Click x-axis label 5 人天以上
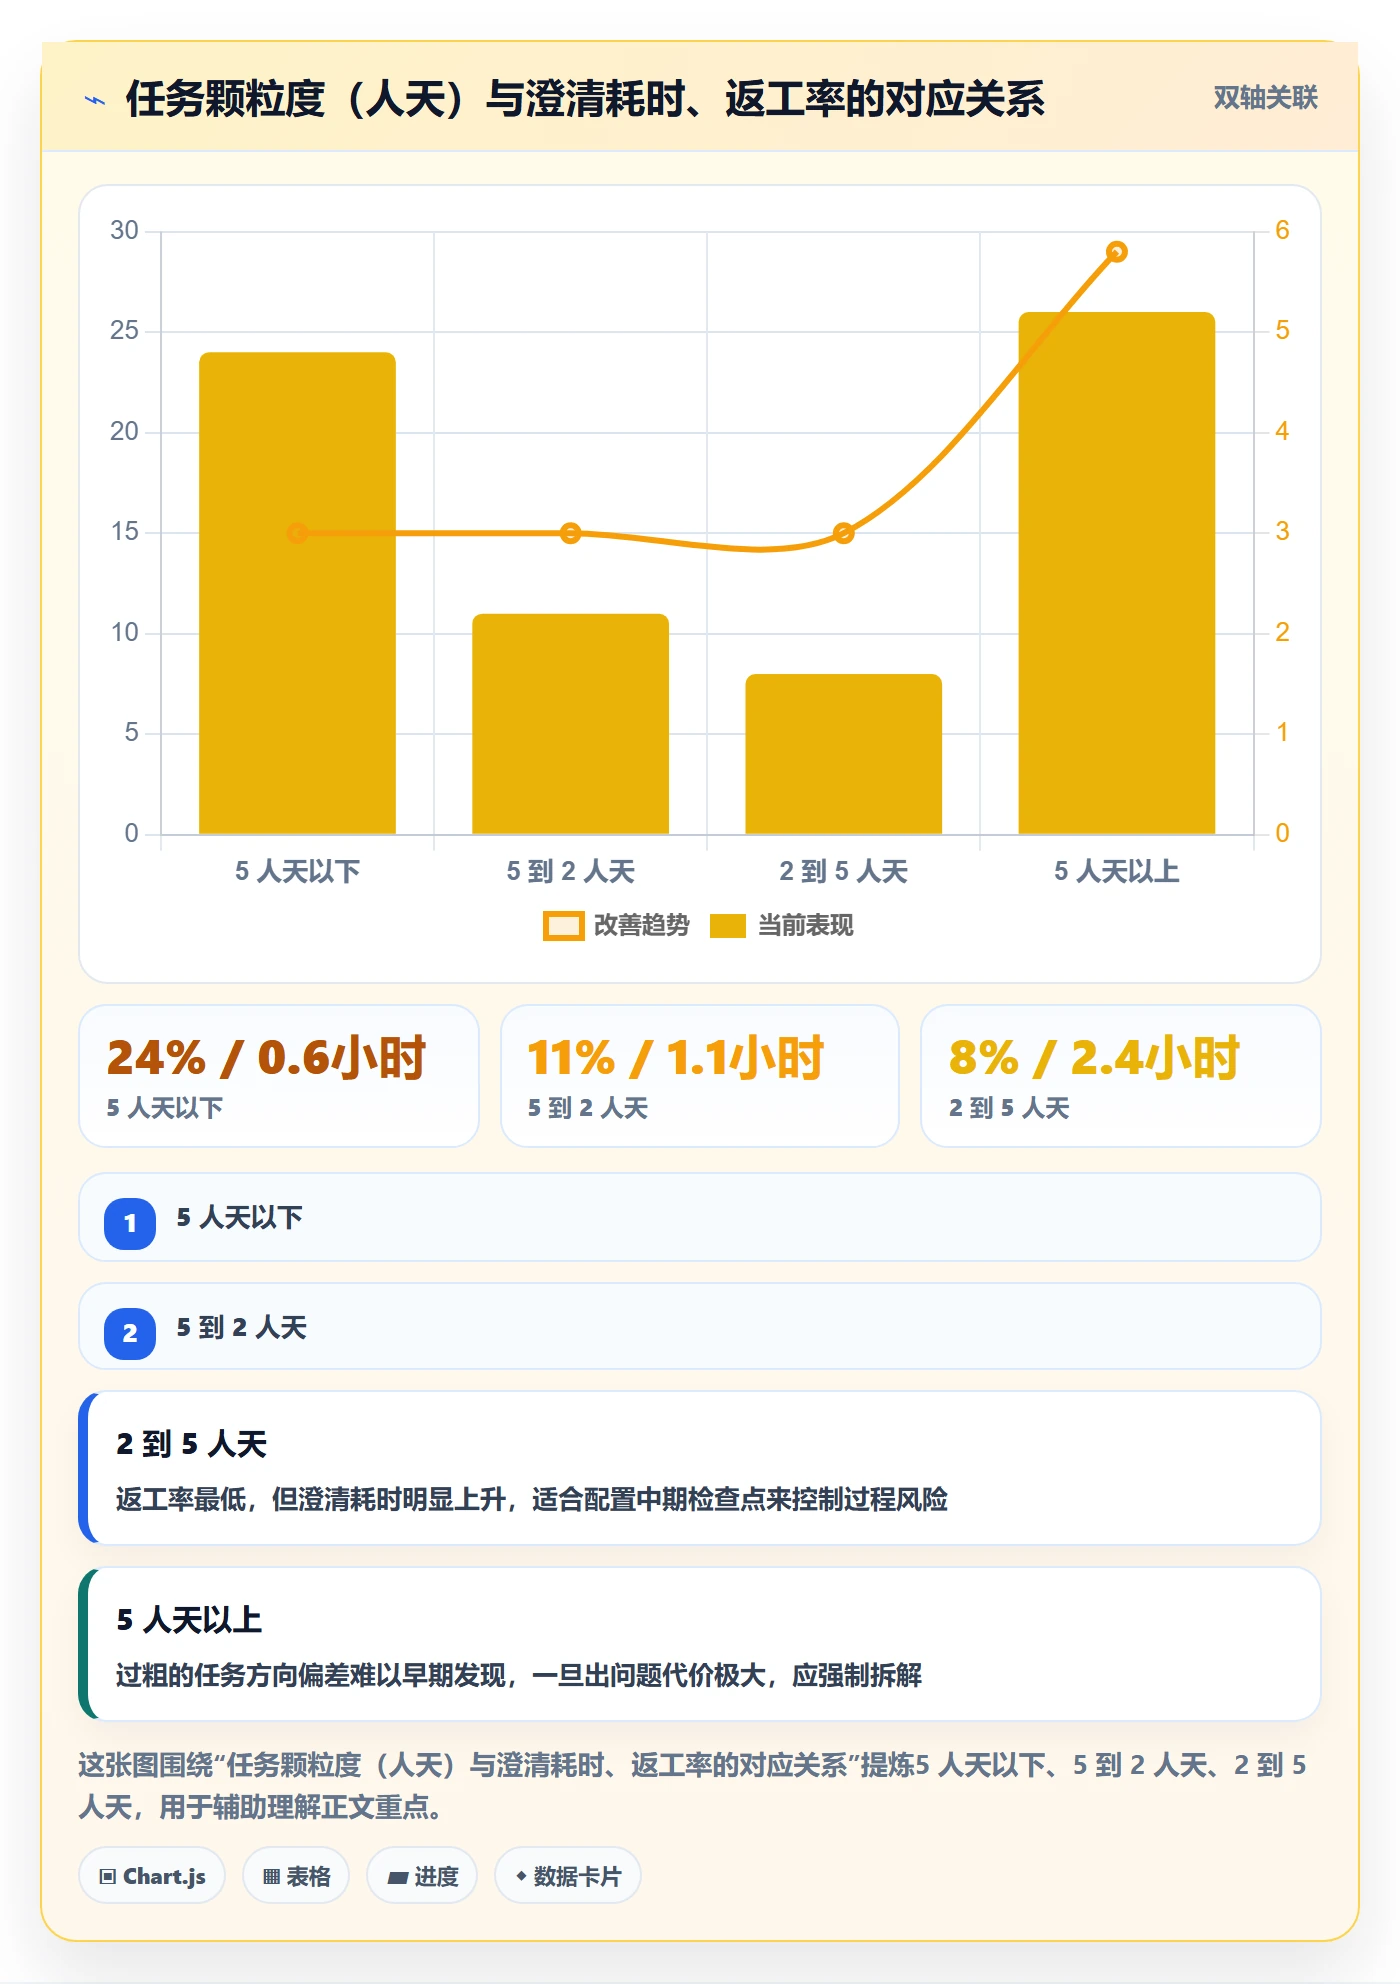 (x=1116, y=871)
